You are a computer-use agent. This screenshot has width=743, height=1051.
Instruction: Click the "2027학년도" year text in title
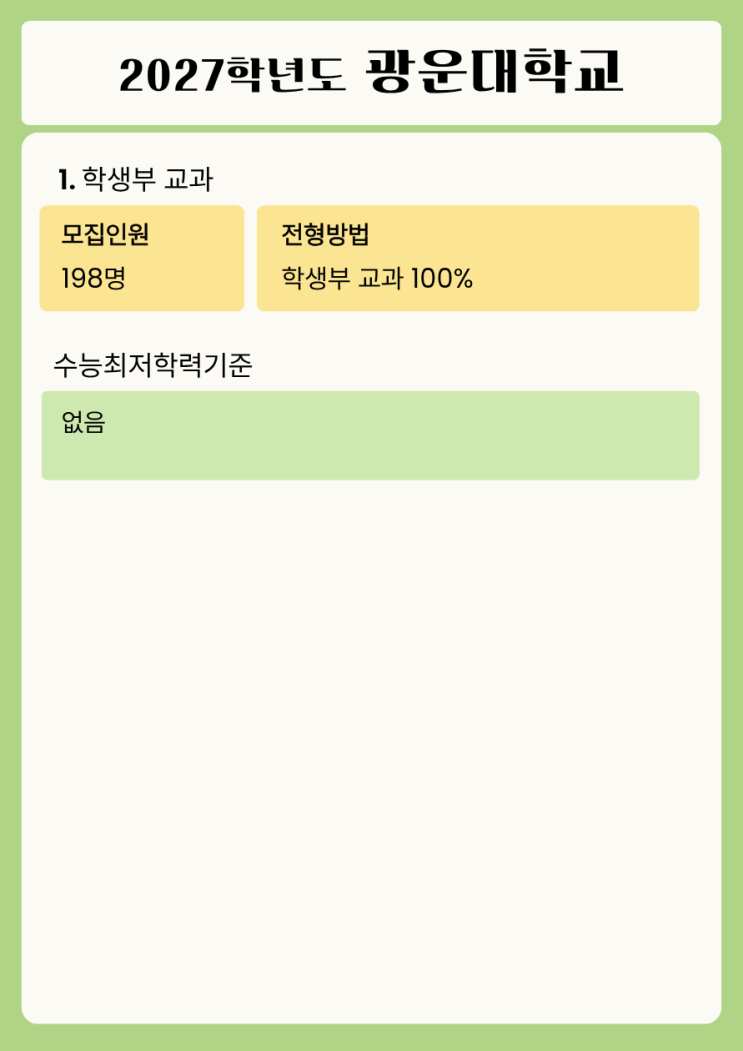click(232, 74)
